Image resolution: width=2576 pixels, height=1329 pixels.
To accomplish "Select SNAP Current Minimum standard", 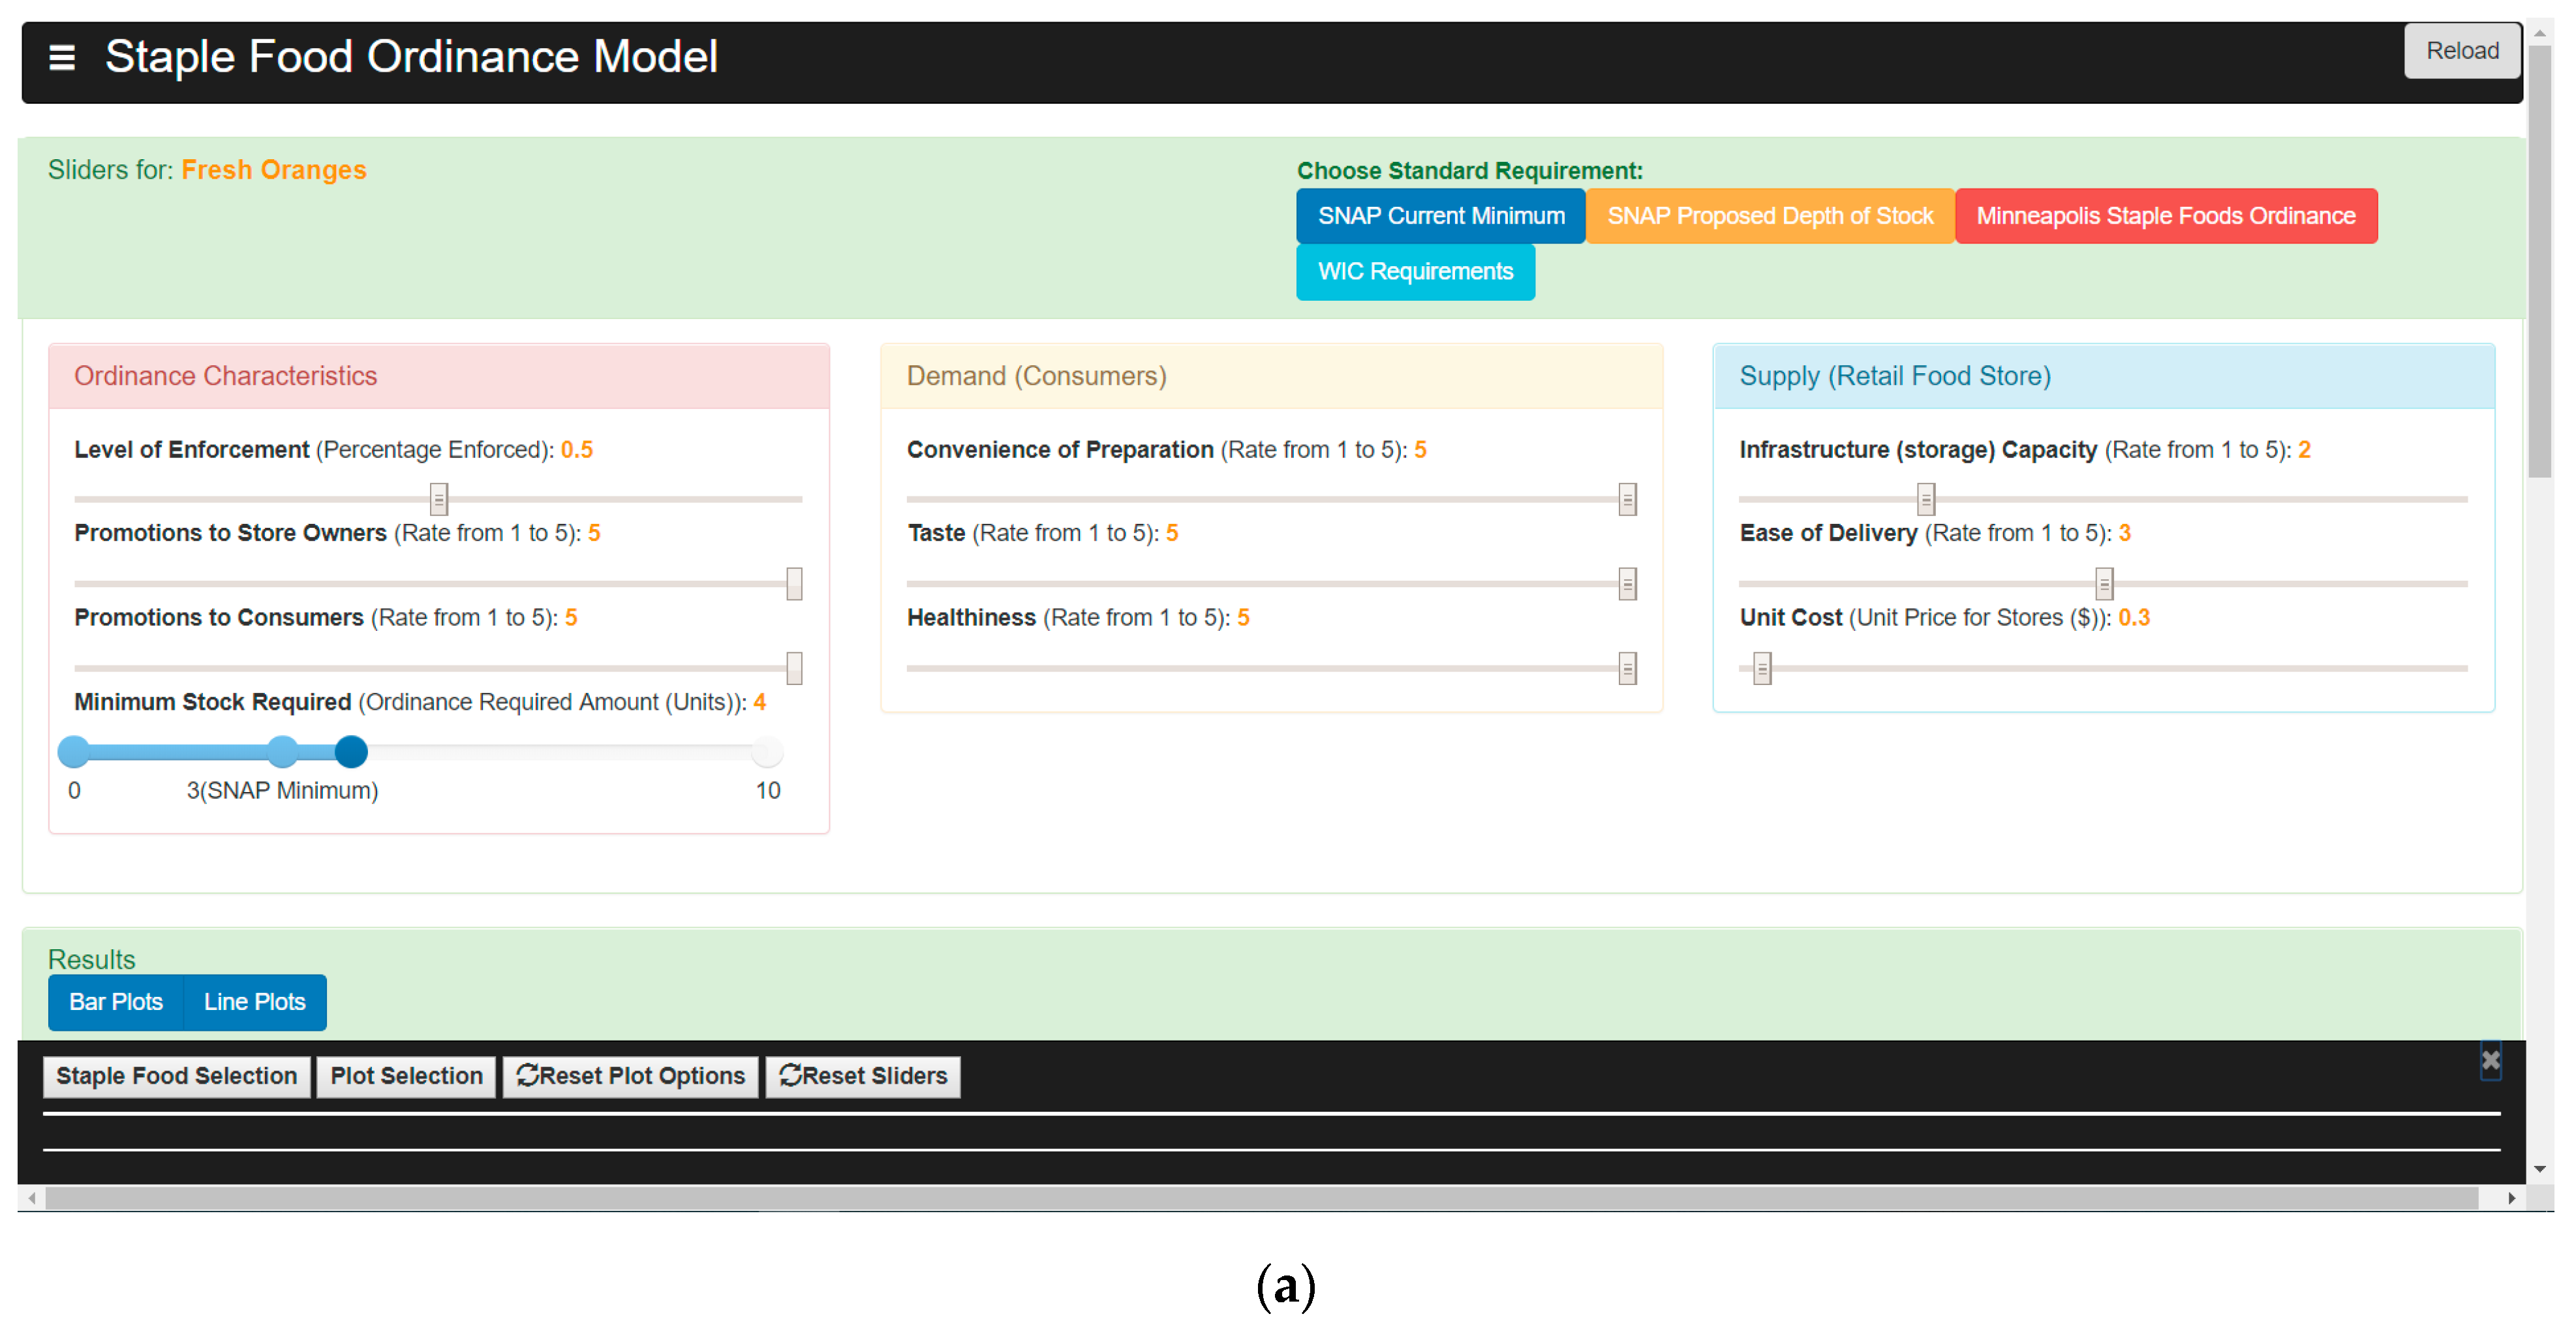I will (x=1440, y=216).
